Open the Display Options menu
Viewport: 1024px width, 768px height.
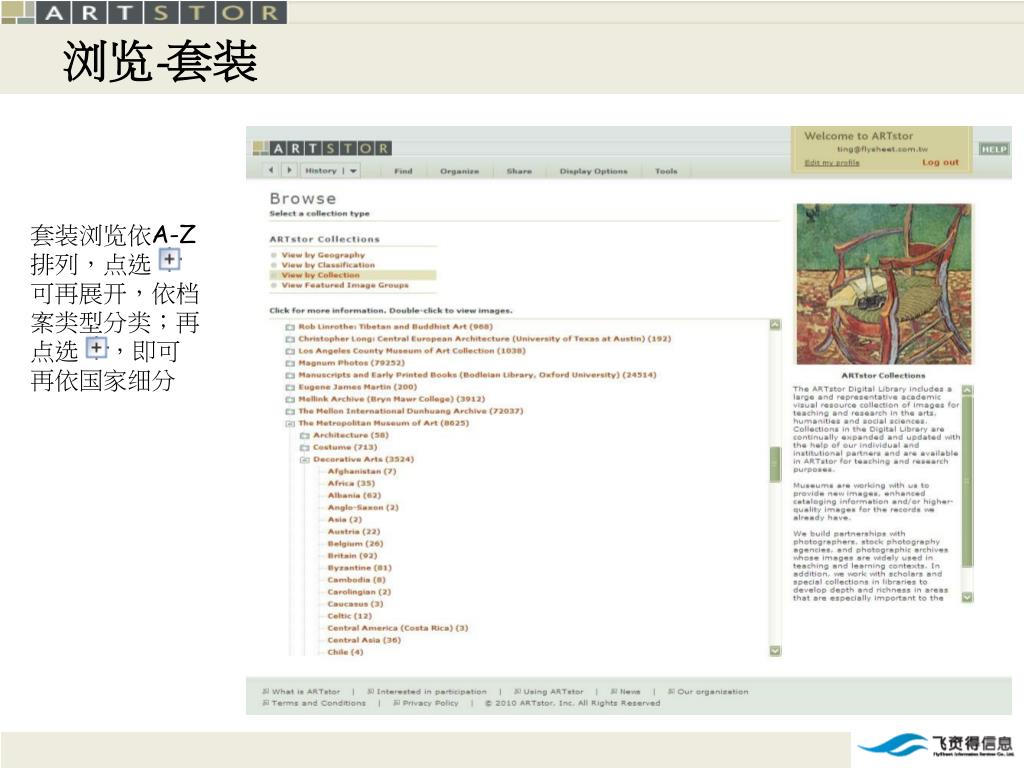[593, 171]
